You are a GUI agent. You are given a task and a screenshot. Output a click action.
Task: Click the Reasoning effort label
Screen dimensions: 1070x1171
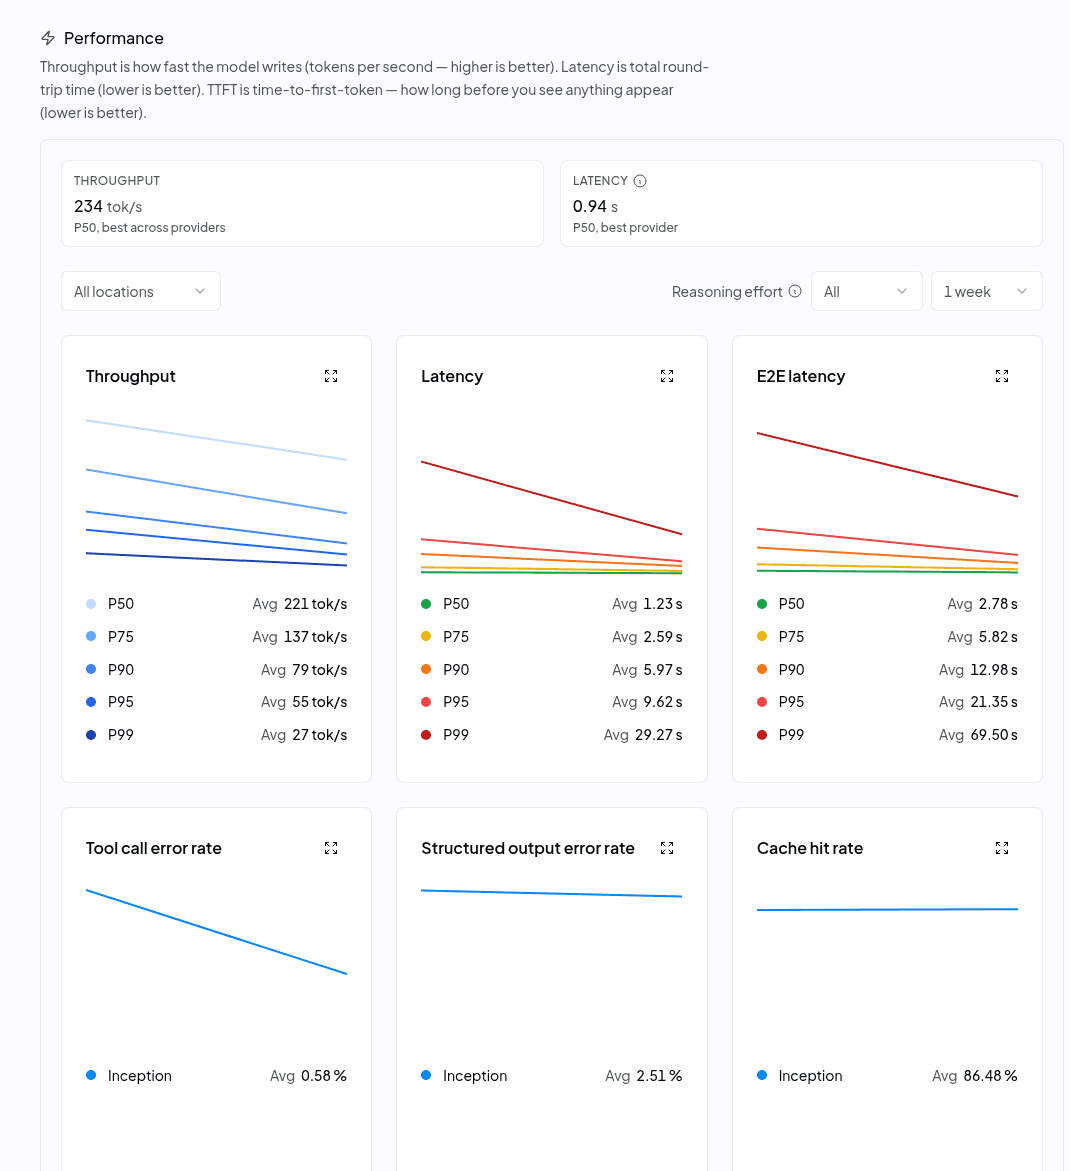point(727,291)
